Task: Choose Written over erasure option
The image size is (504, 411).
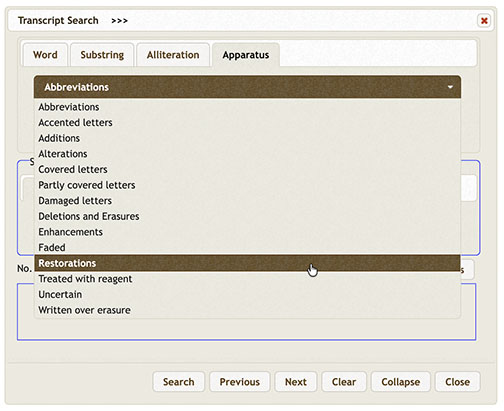Action: (x=247, y=310)
